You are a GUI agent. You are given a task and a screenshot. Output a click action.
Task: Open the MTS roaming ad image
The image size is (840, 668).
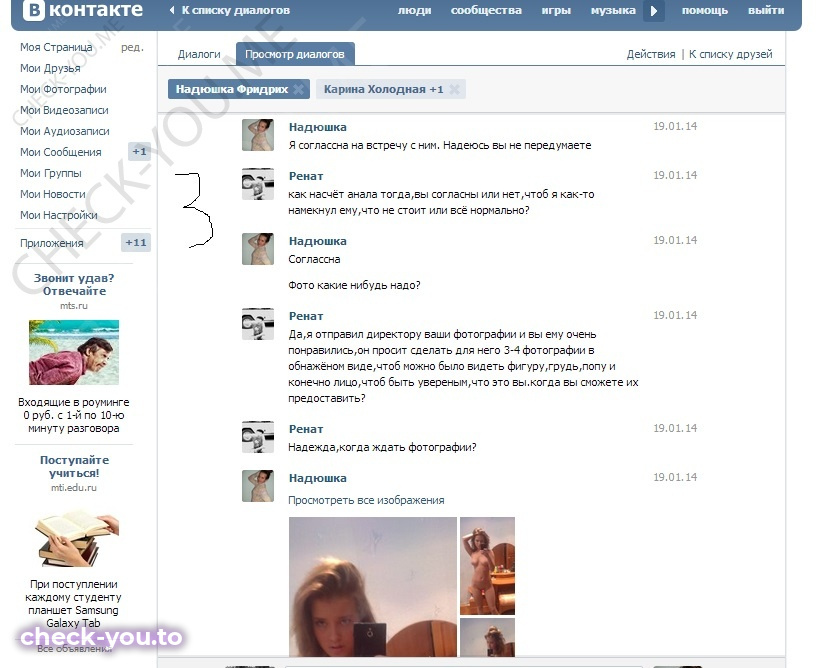74,352
